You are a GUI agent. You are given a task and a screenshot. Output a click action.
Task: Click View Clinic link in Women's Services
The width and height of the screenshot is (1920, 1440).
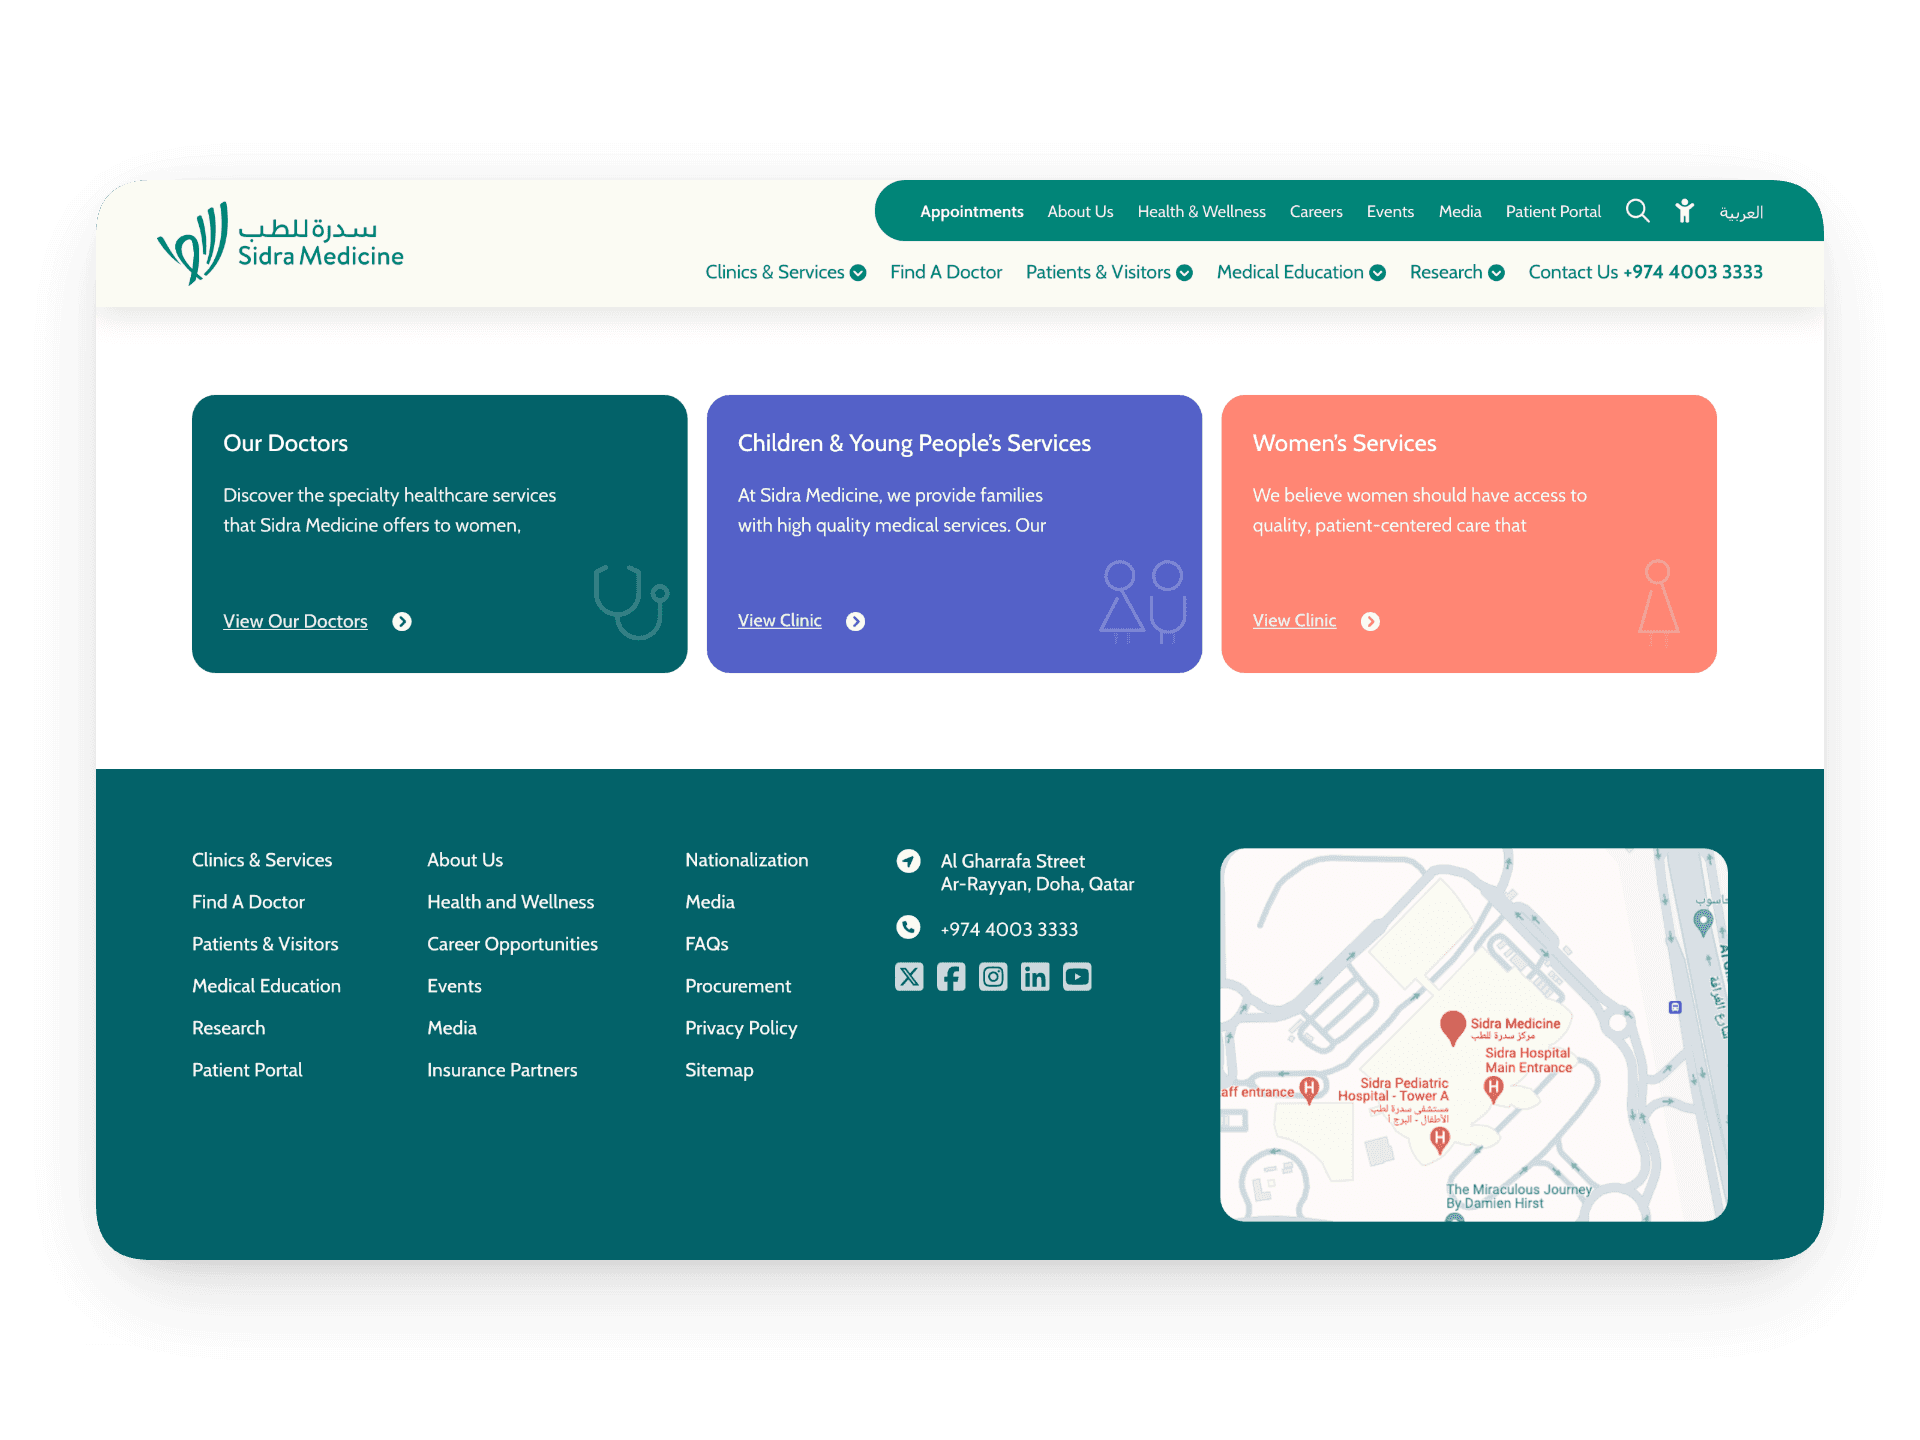pyautogui.click(x=1294, y=621)
